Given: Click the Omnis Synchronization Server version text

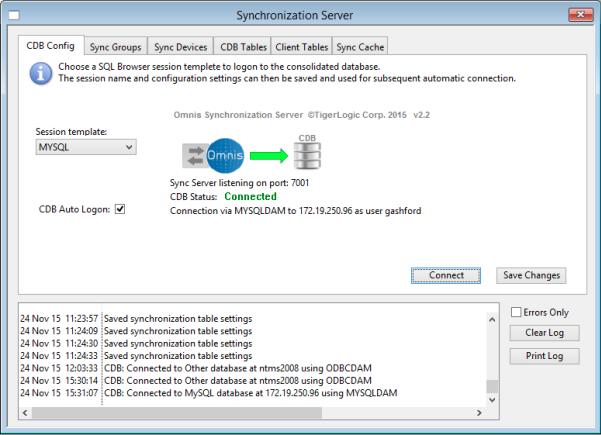Looking at the screenshot, I should [302, 115].
